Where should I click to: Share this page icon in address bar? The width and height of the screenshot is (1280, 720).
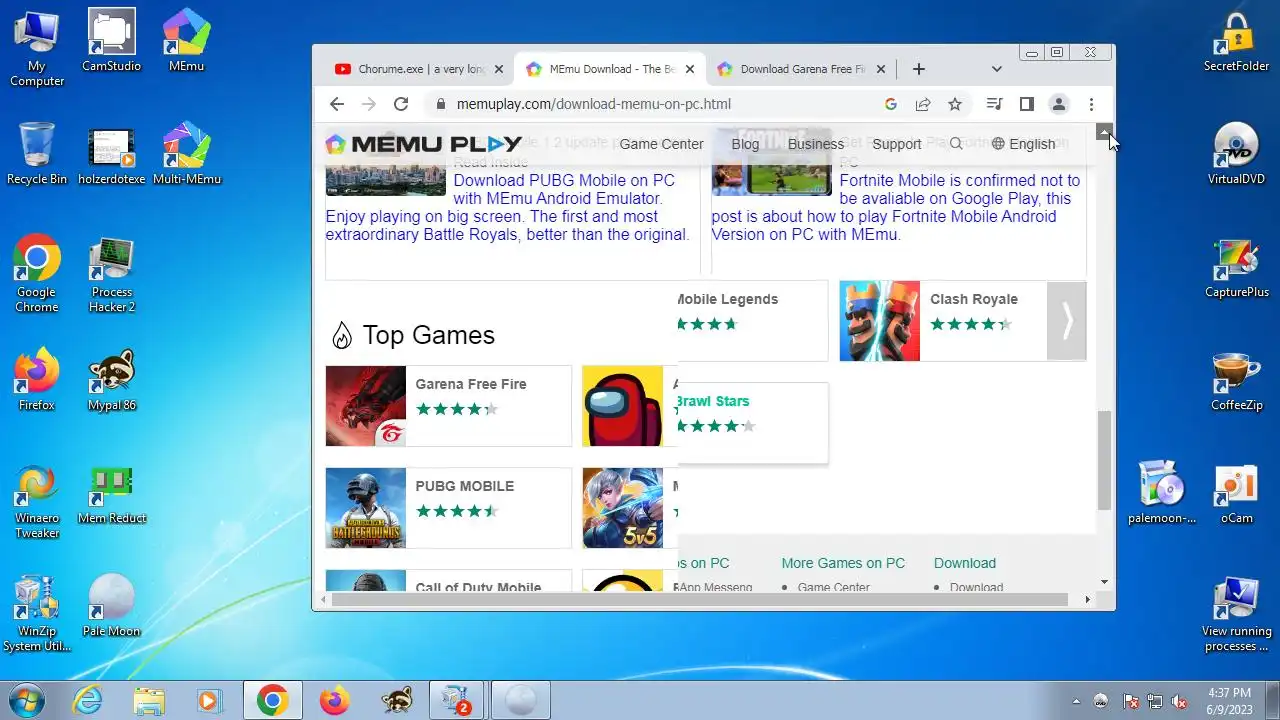click(x=923, y=104)
